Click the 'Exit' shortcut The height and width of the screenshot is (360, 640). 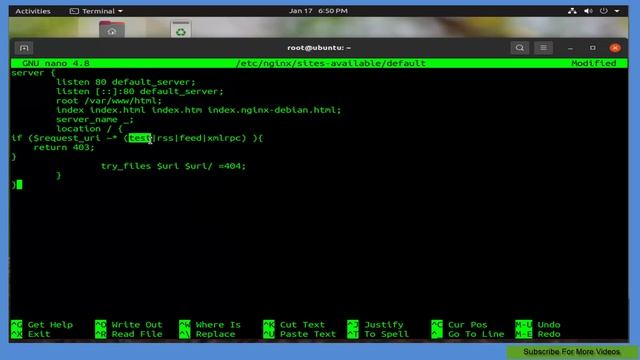click(31, 334)
